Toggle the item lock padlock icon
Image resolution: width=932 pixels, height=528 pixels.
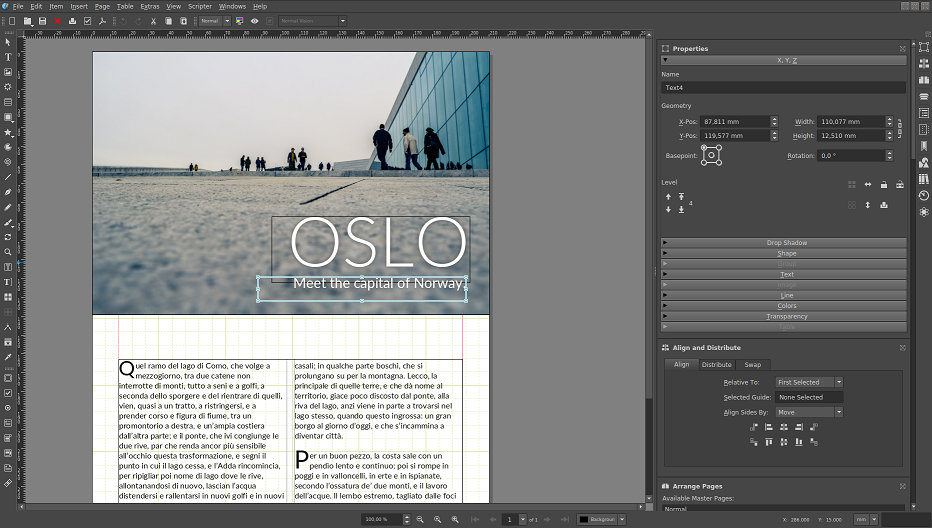(x=884, y=185)
